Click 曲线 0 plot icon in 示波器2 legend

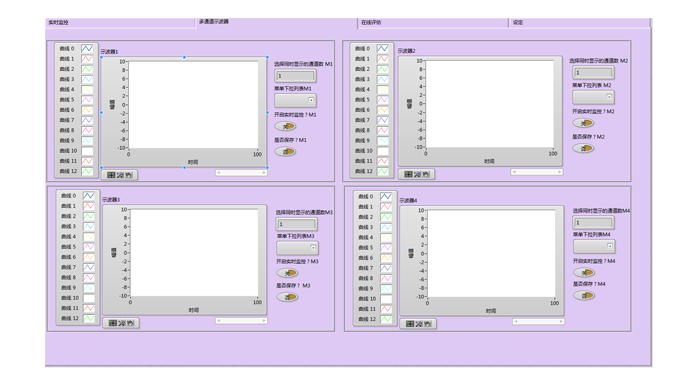[x=383, y=48]
